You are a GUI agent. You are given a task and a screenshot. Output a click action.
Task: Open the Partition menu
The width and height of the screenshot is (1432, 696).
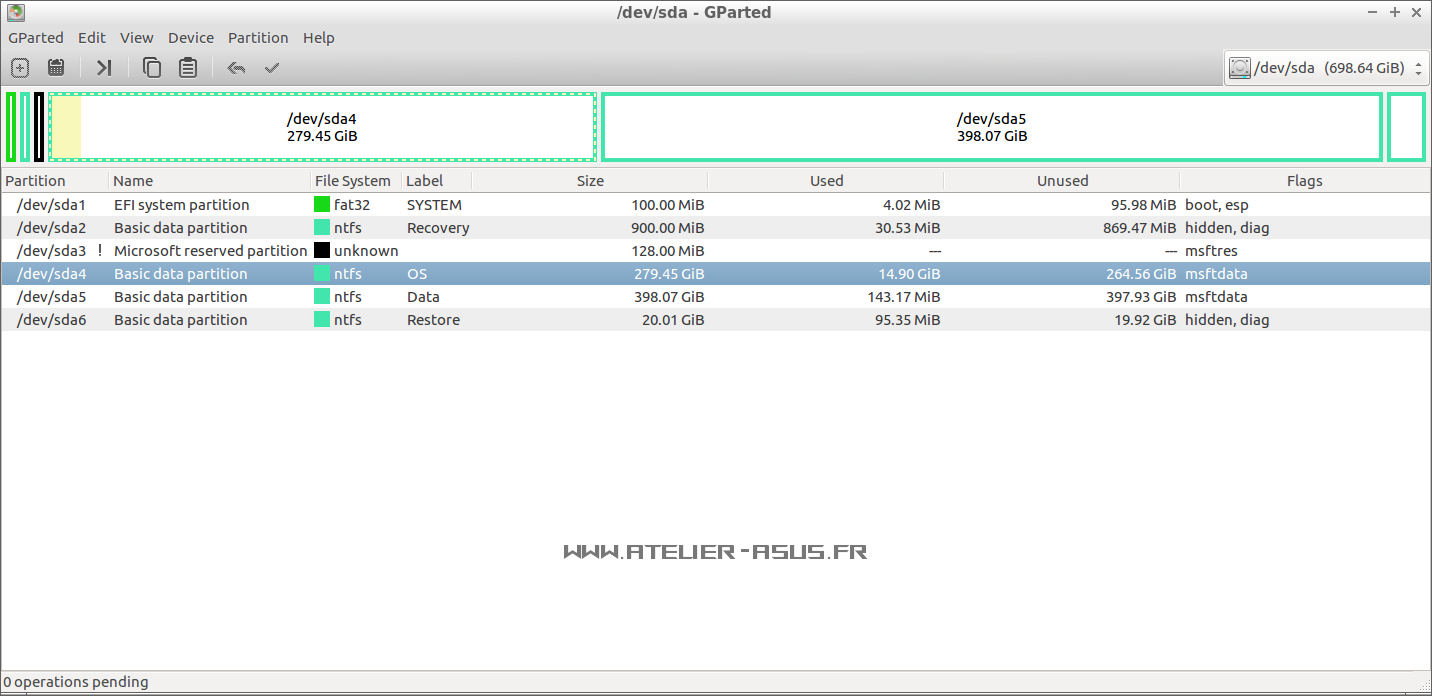(258, 38)
